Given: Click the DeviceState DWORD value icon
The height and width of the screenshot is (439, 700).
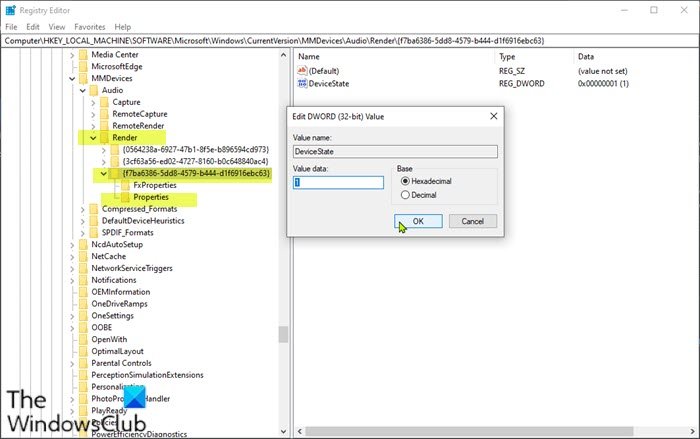Looking at the screenshot, I should pyautogui.click(x=302, y=83).
